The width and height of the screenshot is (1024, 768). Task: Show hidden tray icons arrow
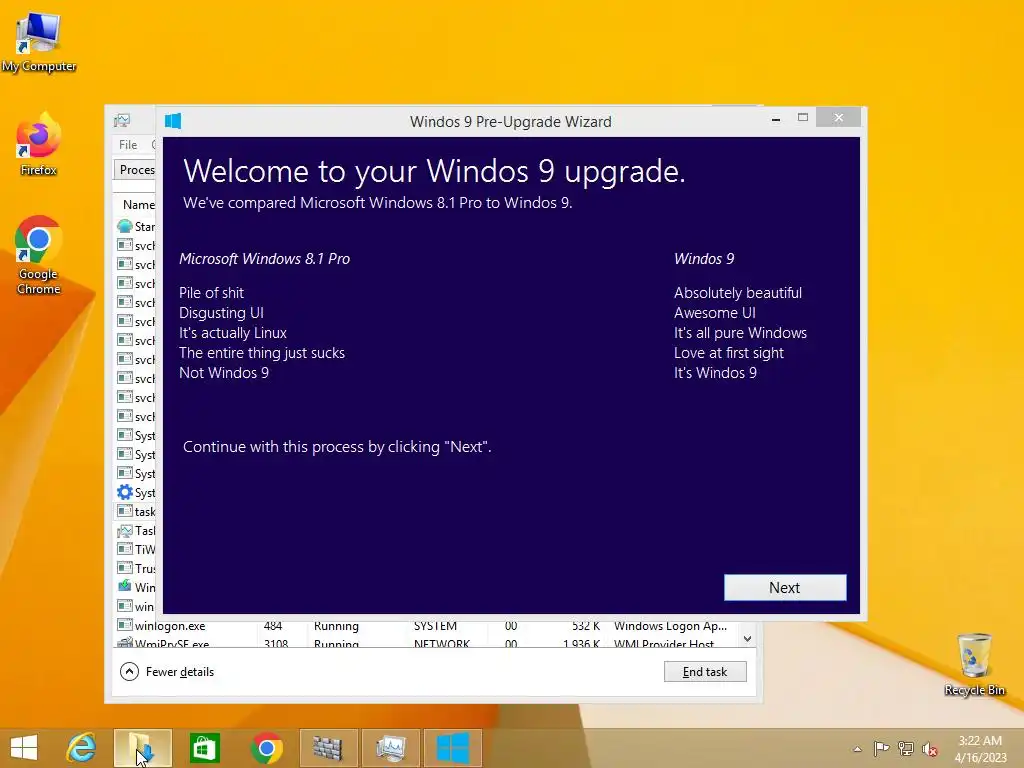coord(857,749)
